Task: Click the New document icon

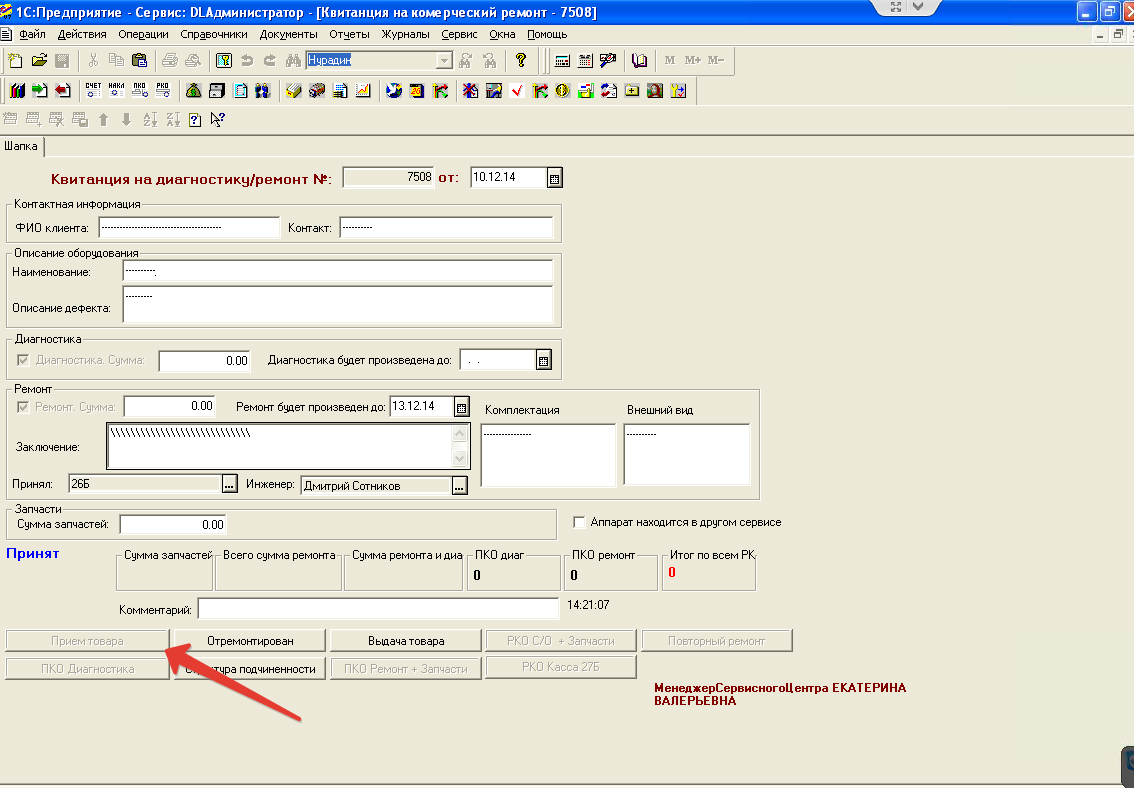Action: pos(16,60)
